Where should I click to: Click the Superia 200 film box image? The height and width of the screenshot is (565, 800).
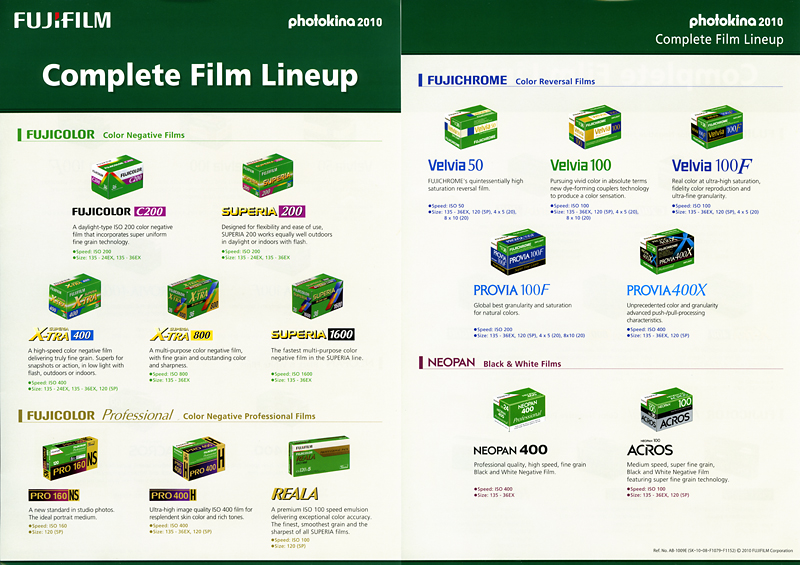[267, 176]
